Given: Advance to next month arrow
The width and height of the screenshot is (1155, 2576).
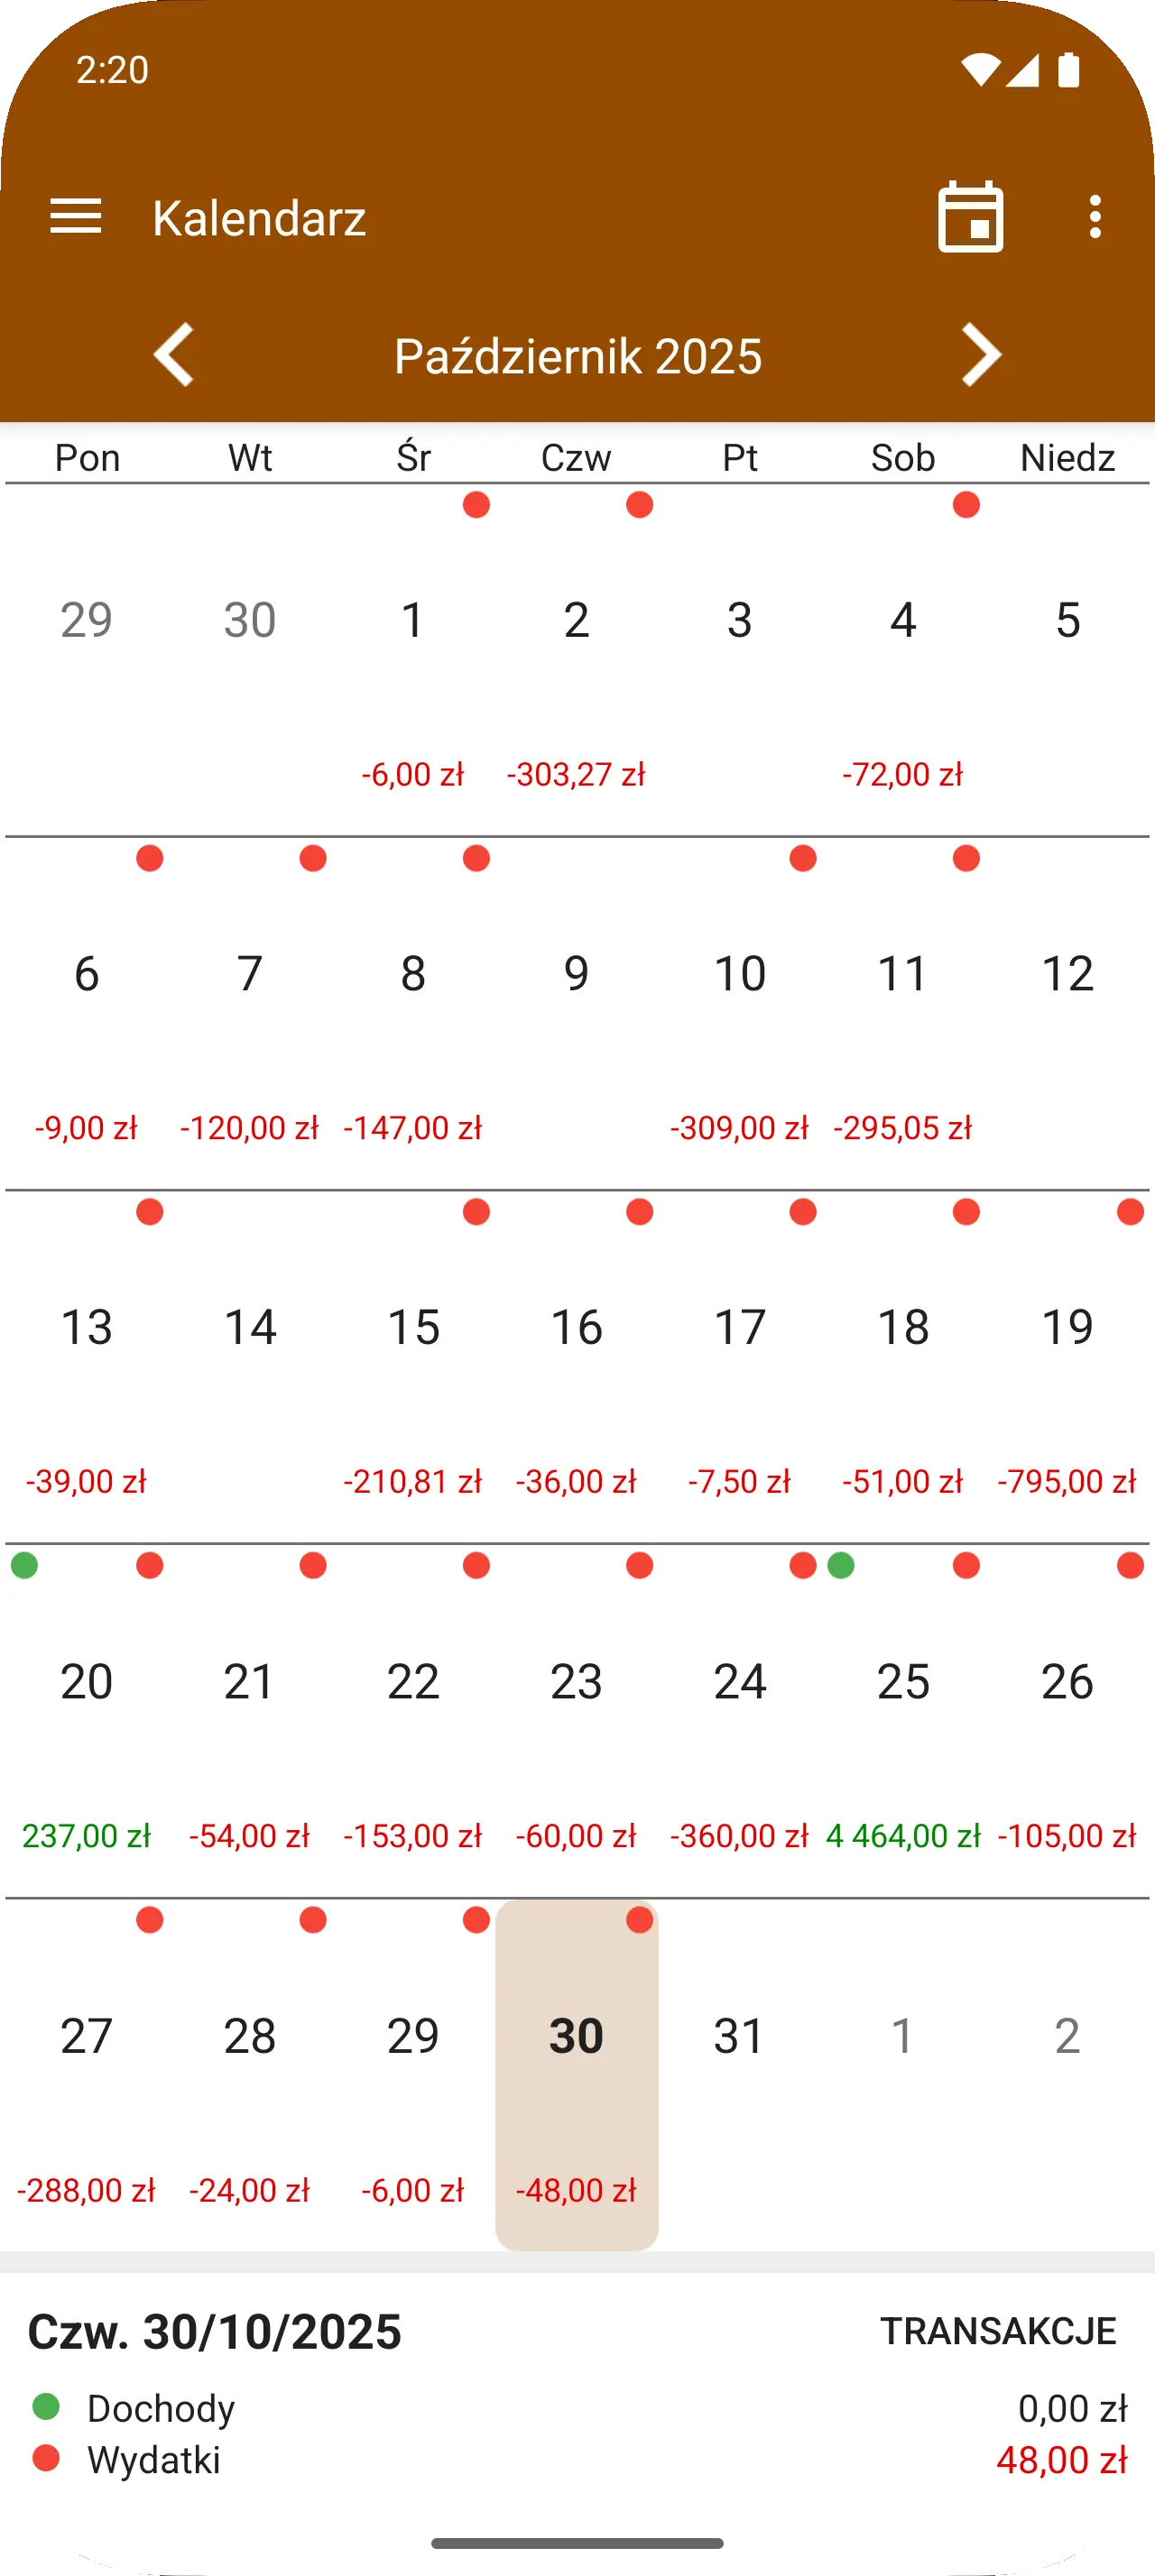Looking at the screenshot, I should 981,355.
